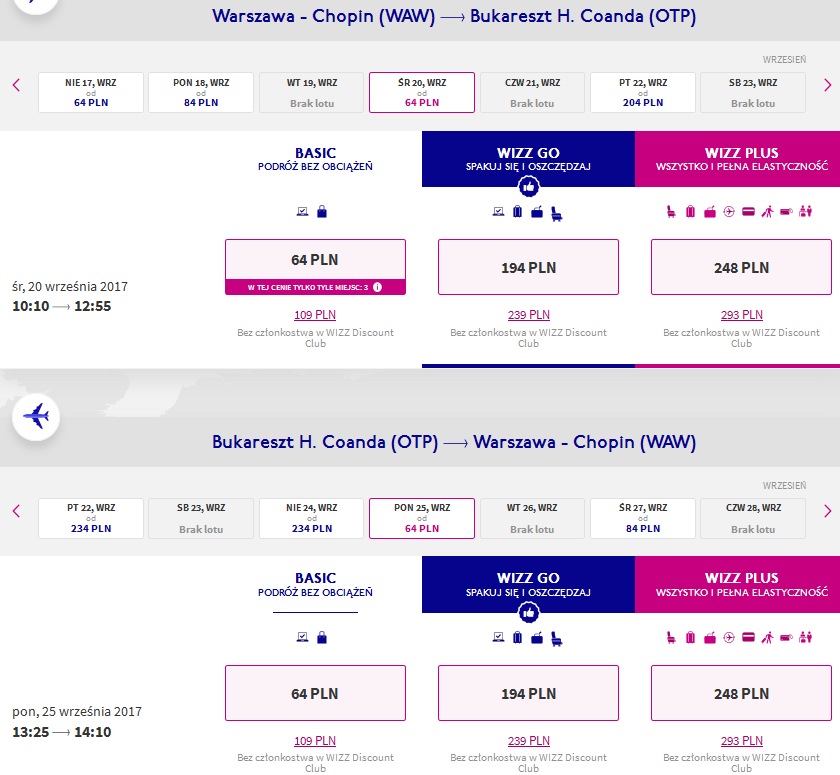Click 109 PLN non-member price for return BASIC
The height and width of the screenshot is (775, 840).
tap(315, 741)
